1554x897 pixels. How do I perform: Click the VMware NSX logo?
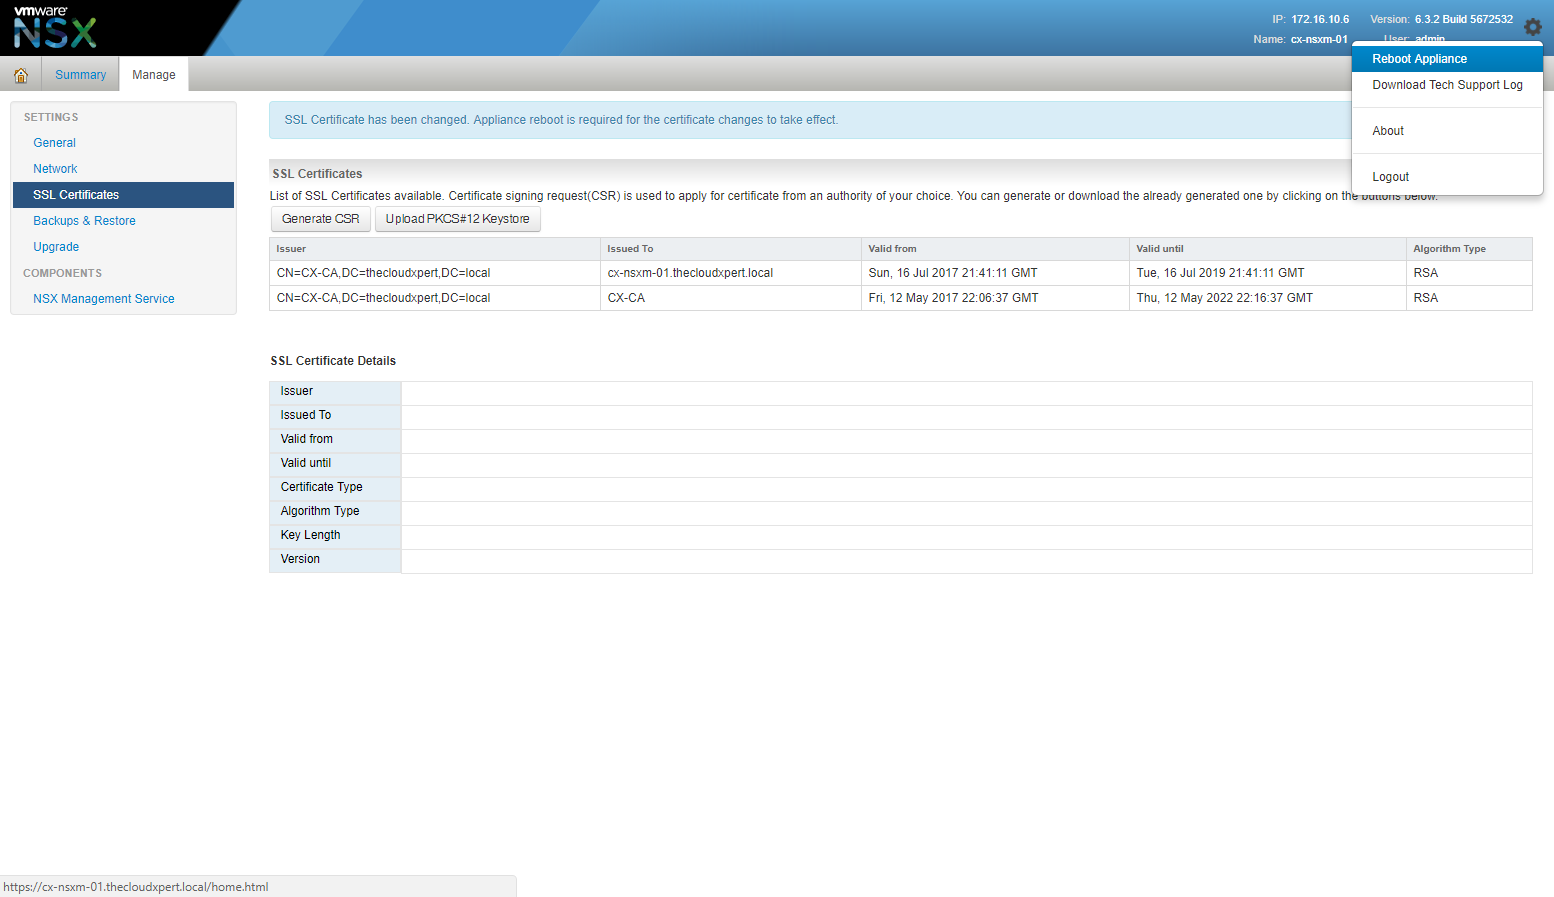point(55,28)
